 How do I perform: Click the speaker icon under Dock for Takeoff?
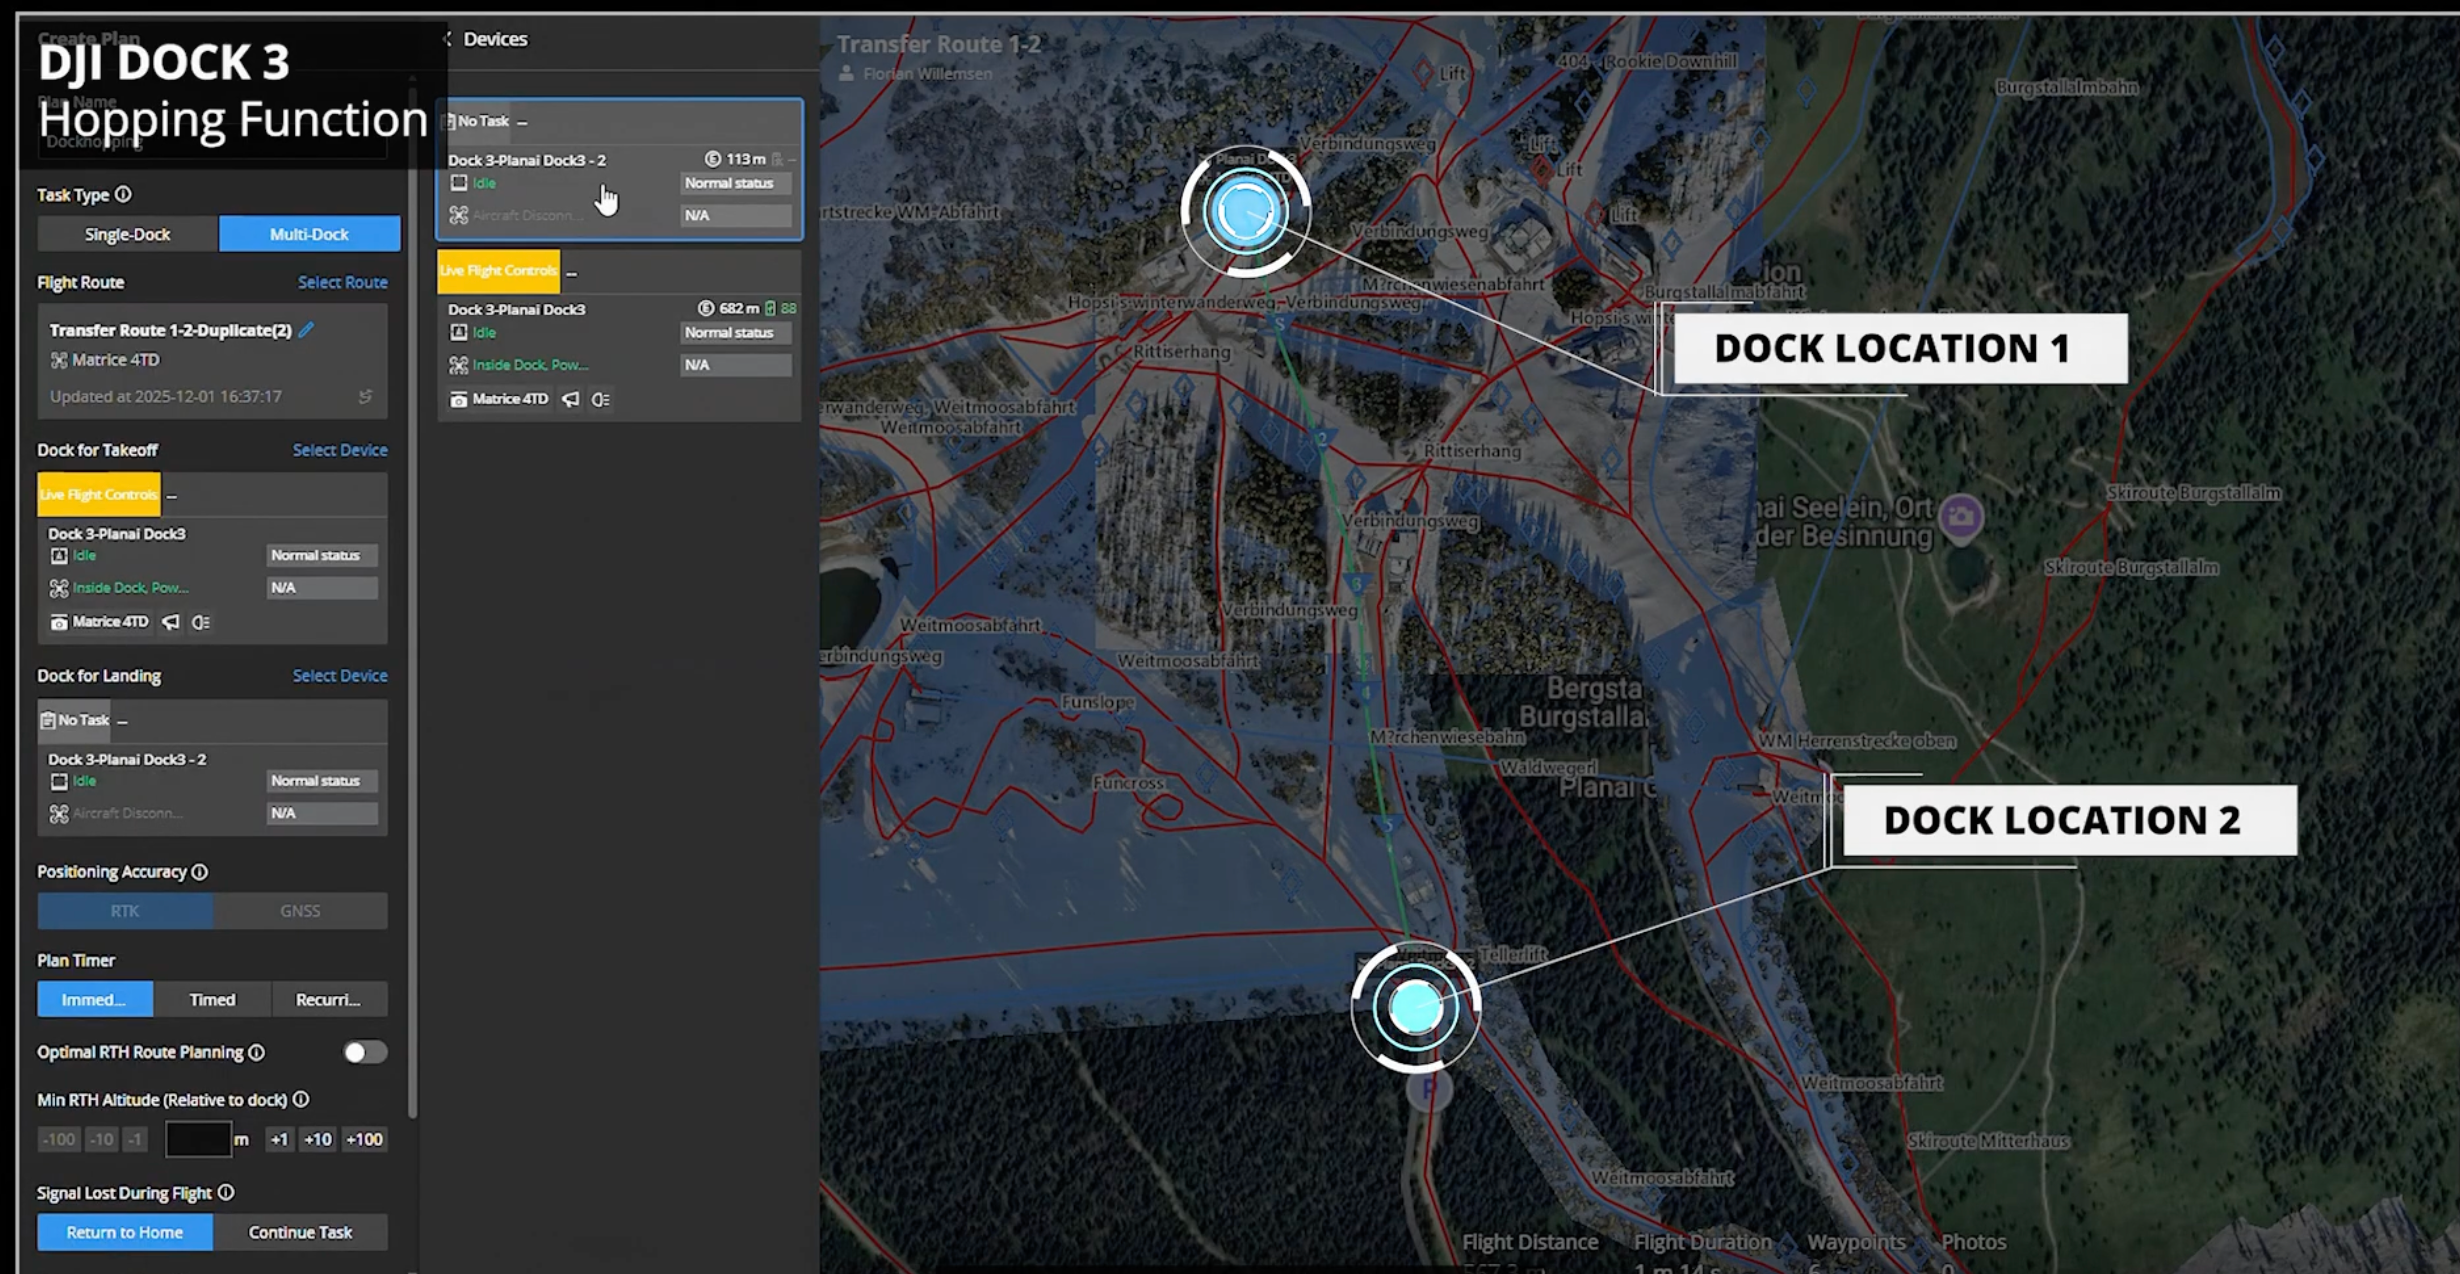click(x=171, y=622)
